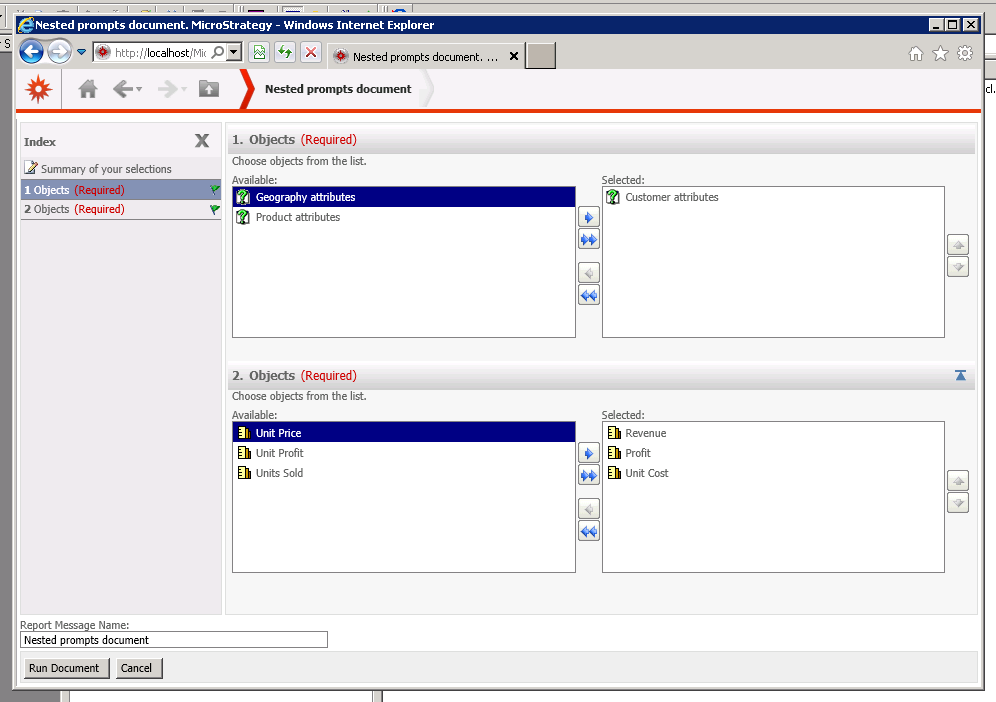Switch to the Nested prompts document tab
Image resolution: width=996 pixels, height=702 pixels.
(x=425, y=57)
